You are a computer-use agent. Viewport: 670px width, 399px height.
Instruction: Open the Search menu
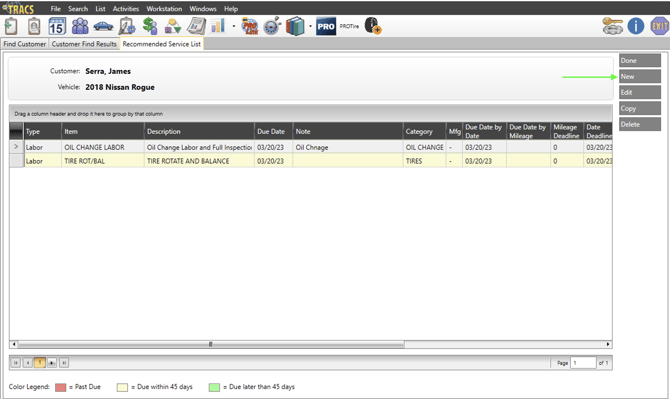click(x=78, y=9)
